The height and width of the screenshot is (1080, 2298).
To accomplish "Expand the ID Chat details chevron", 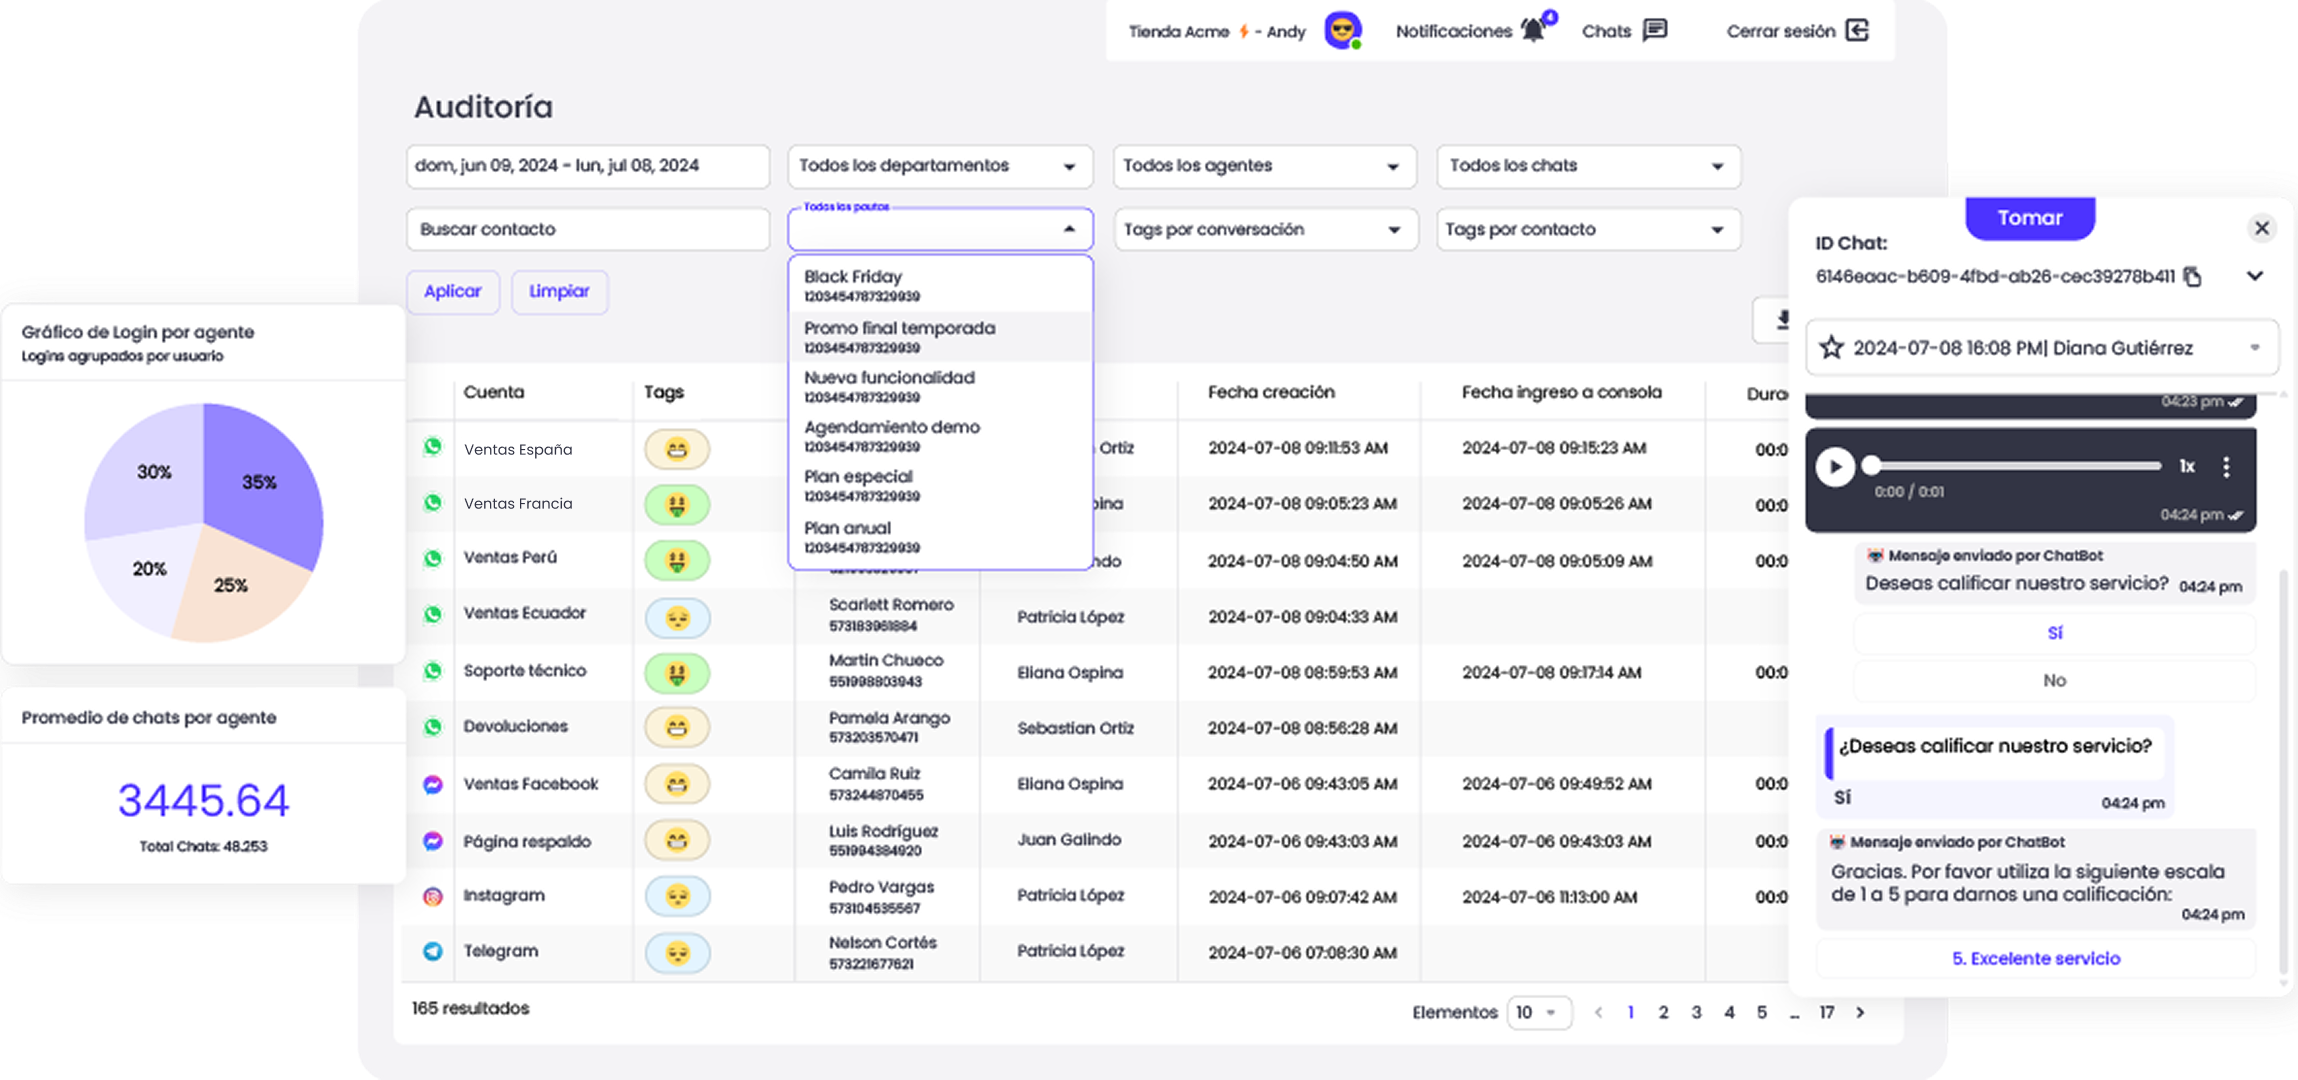I will [2254, 276].
